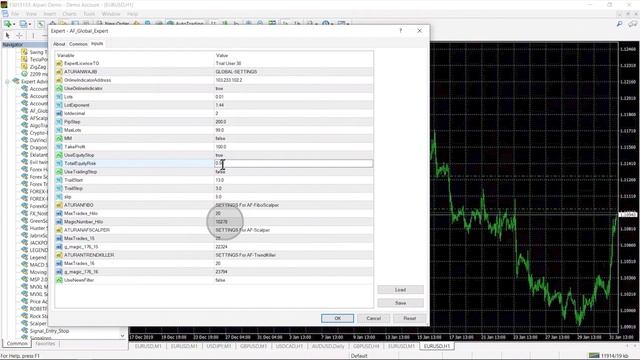Click the dialog help question mark button
Screen dimensions: 640x360
tap(400, 31)
